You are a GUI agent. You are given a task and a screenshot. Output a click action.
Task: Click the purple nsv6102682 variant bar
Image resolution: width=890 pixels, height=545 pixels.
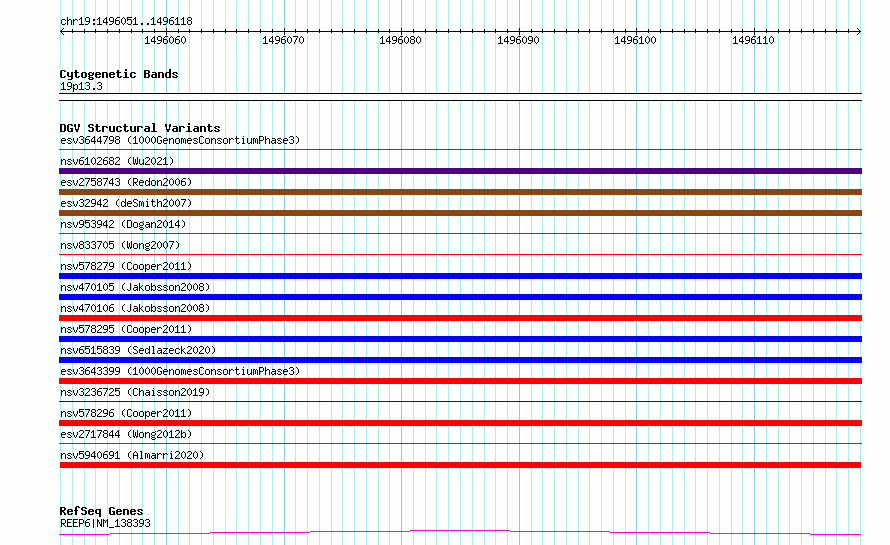[x=460, y=171]
